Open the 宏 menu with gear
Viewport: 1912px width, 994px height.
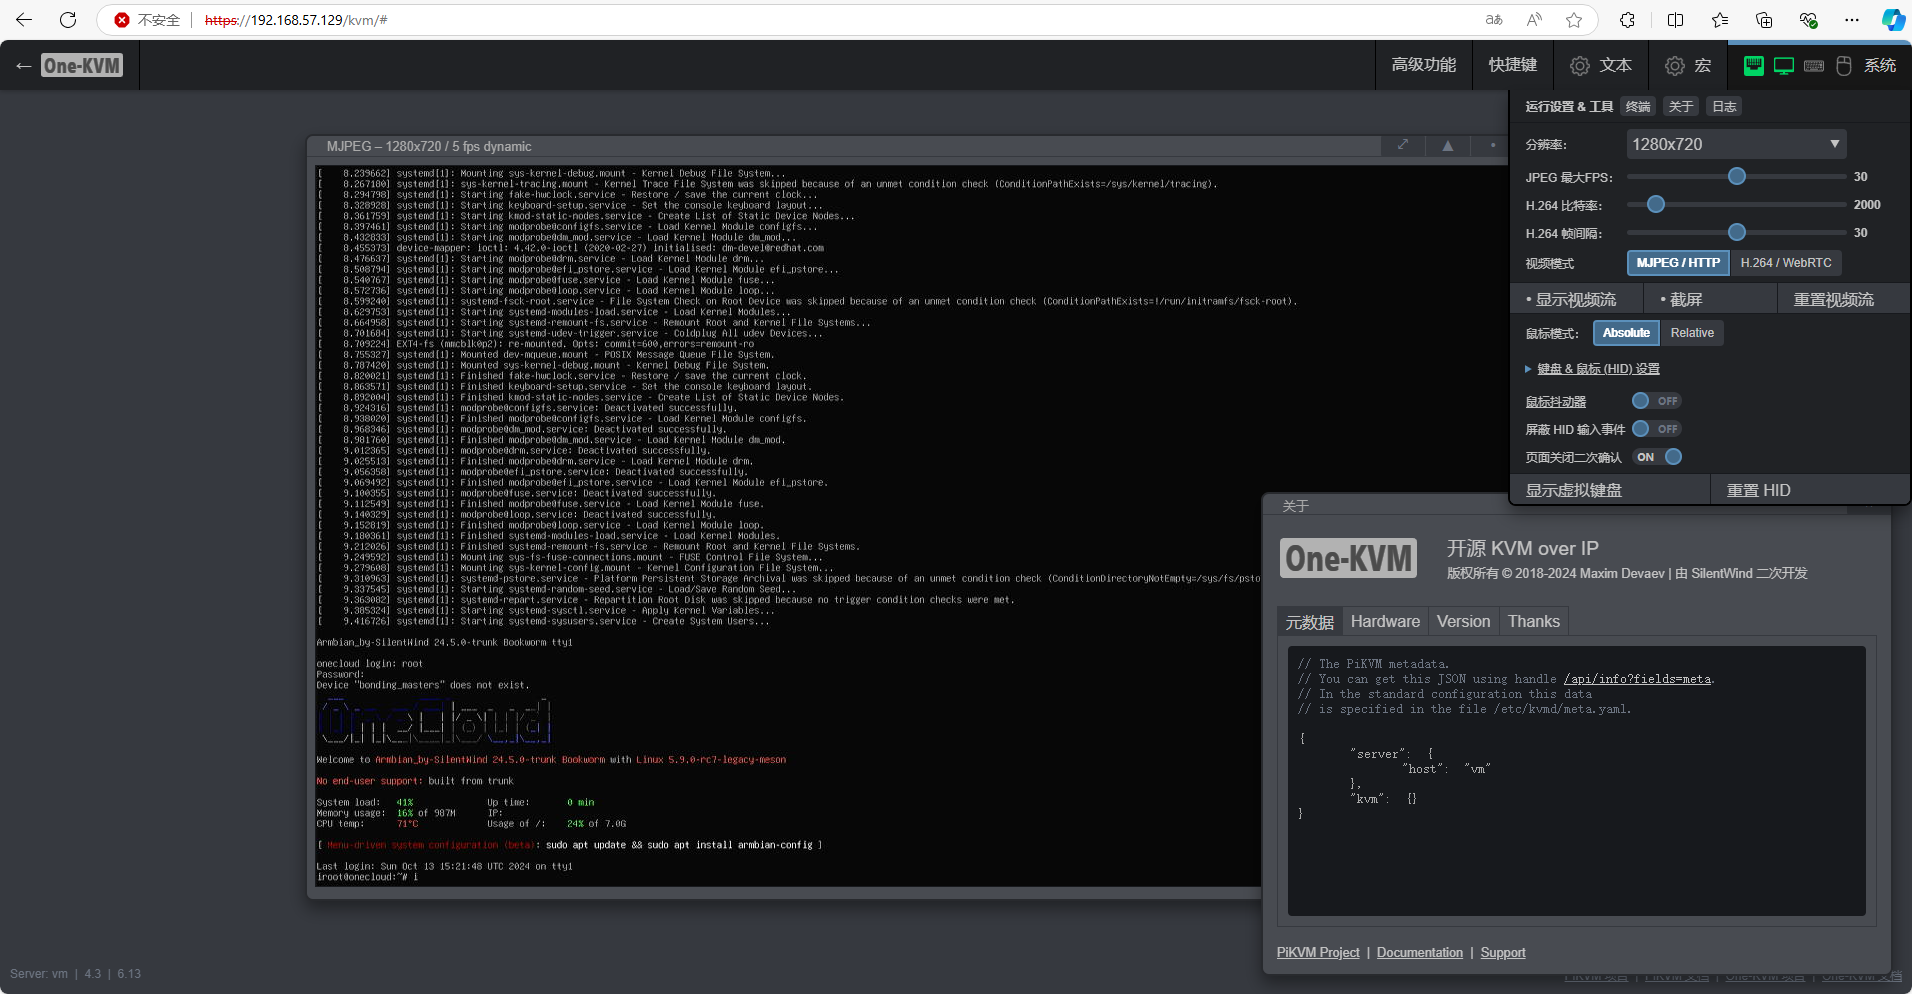pyautogui.click(x=1688, y=66)
